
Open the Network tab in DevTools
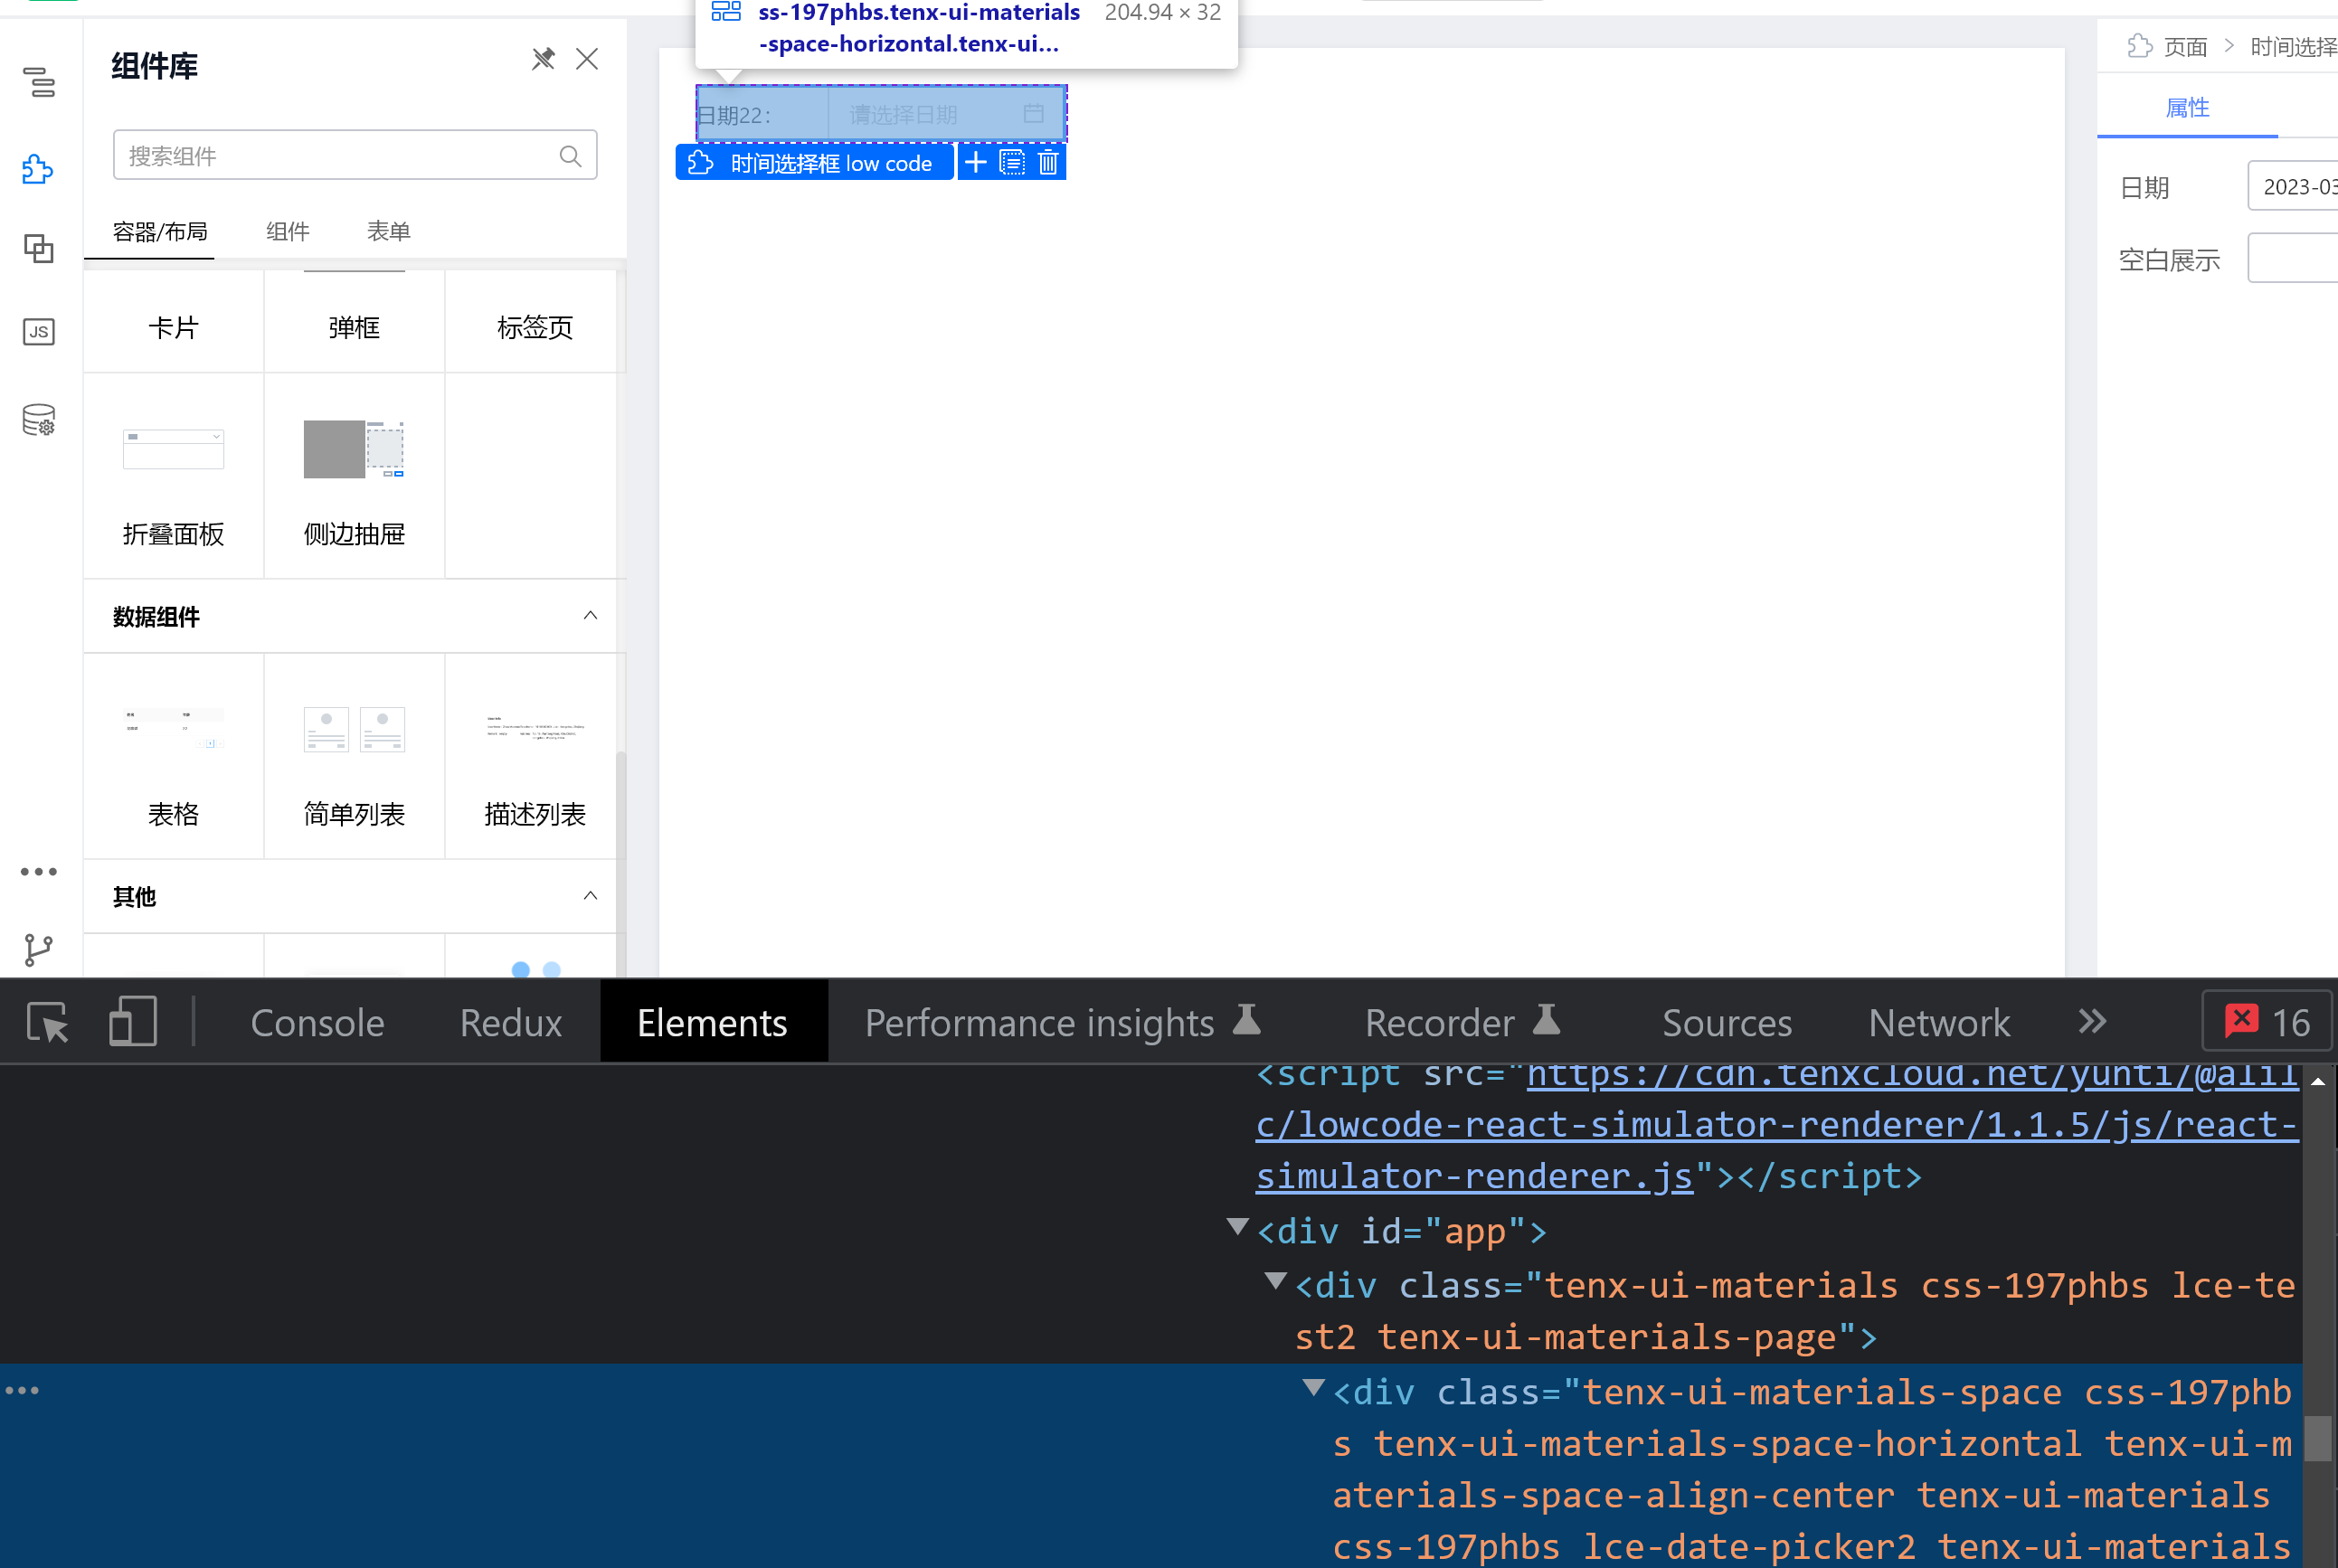coord(1939,1023)
